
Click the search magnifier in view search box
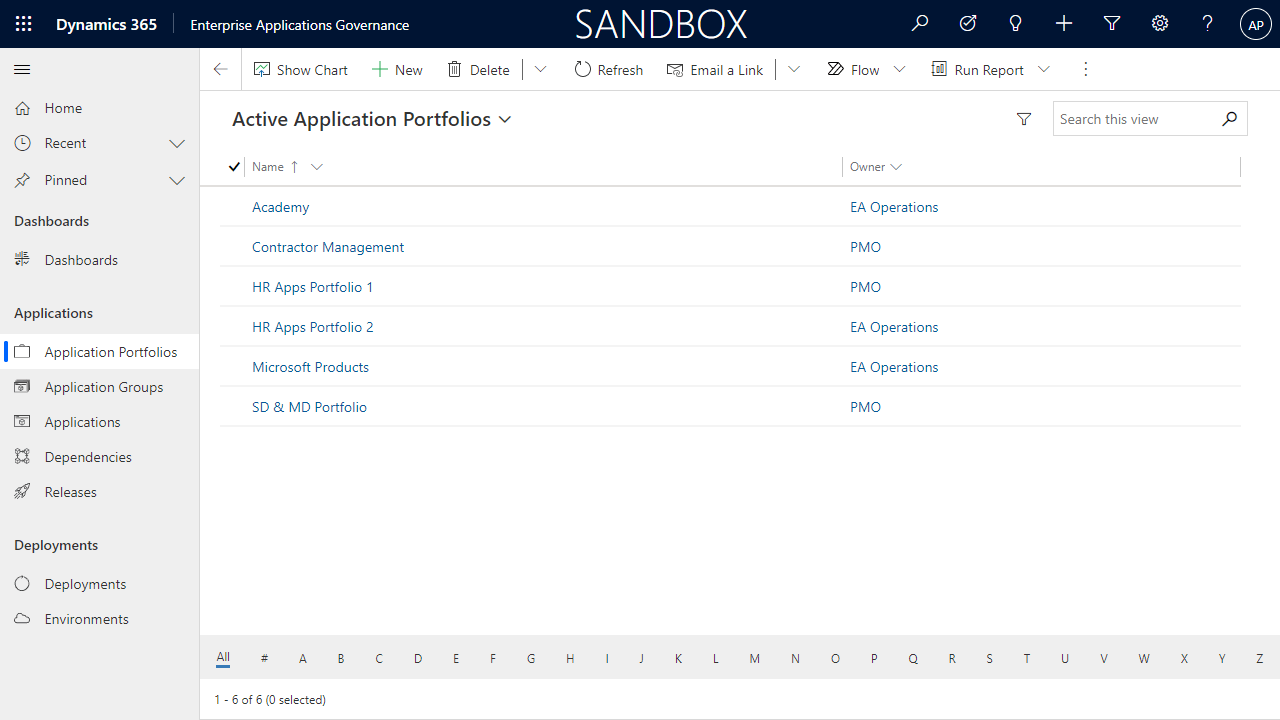click(x=1230, y=119)
